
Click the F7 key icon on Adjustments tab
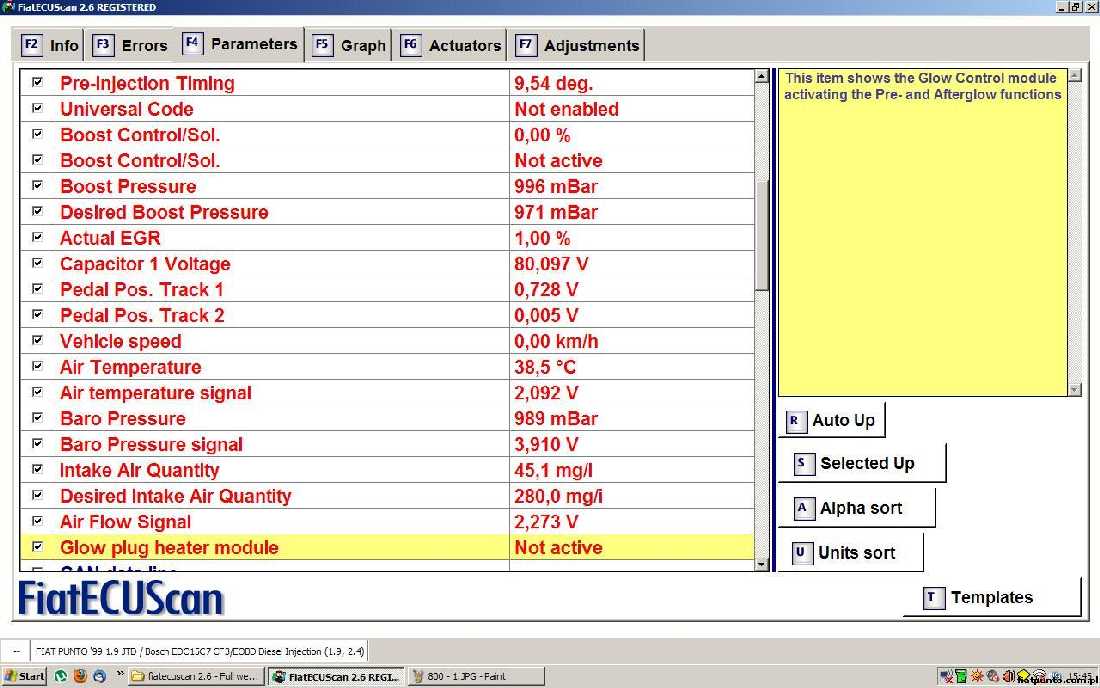coord(525,45)
